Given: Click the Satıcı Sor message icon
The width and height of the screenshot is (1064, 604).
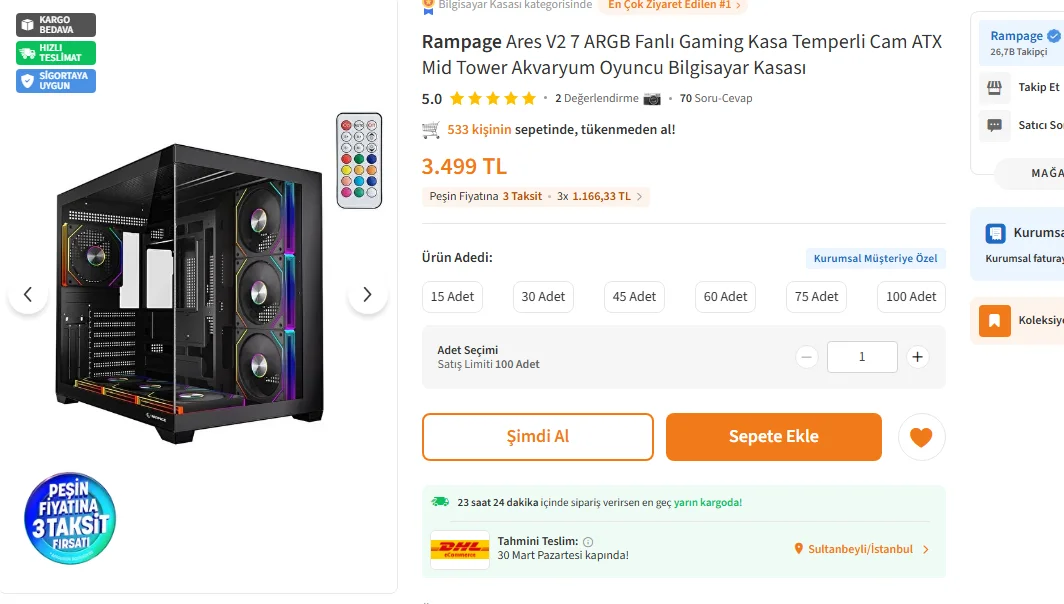Looking at the screenshot, I should tap(994, 125).
